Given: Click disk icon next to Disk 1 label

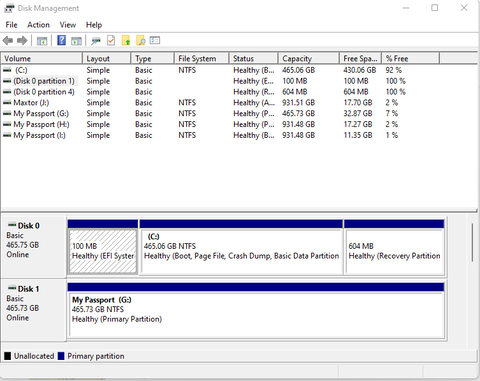Looking at the screenshot, I should [x=12, y=288].
